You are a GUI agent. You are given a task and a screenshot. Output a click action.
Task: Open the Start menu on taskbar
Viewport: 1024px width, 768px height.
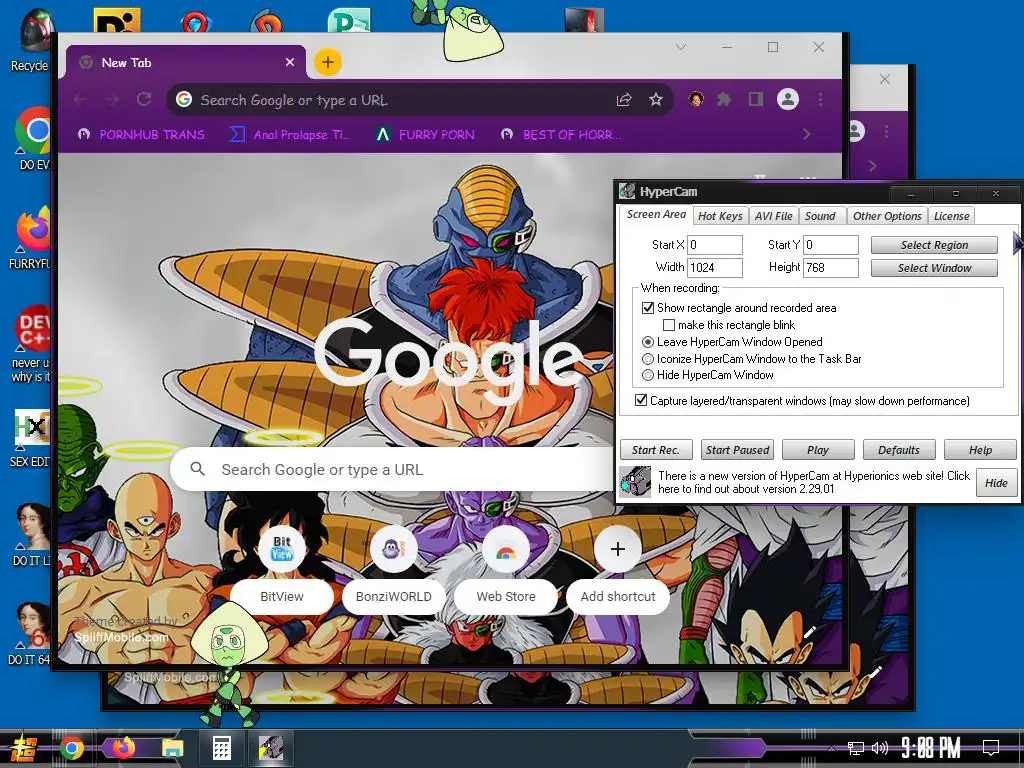[22, 748]
